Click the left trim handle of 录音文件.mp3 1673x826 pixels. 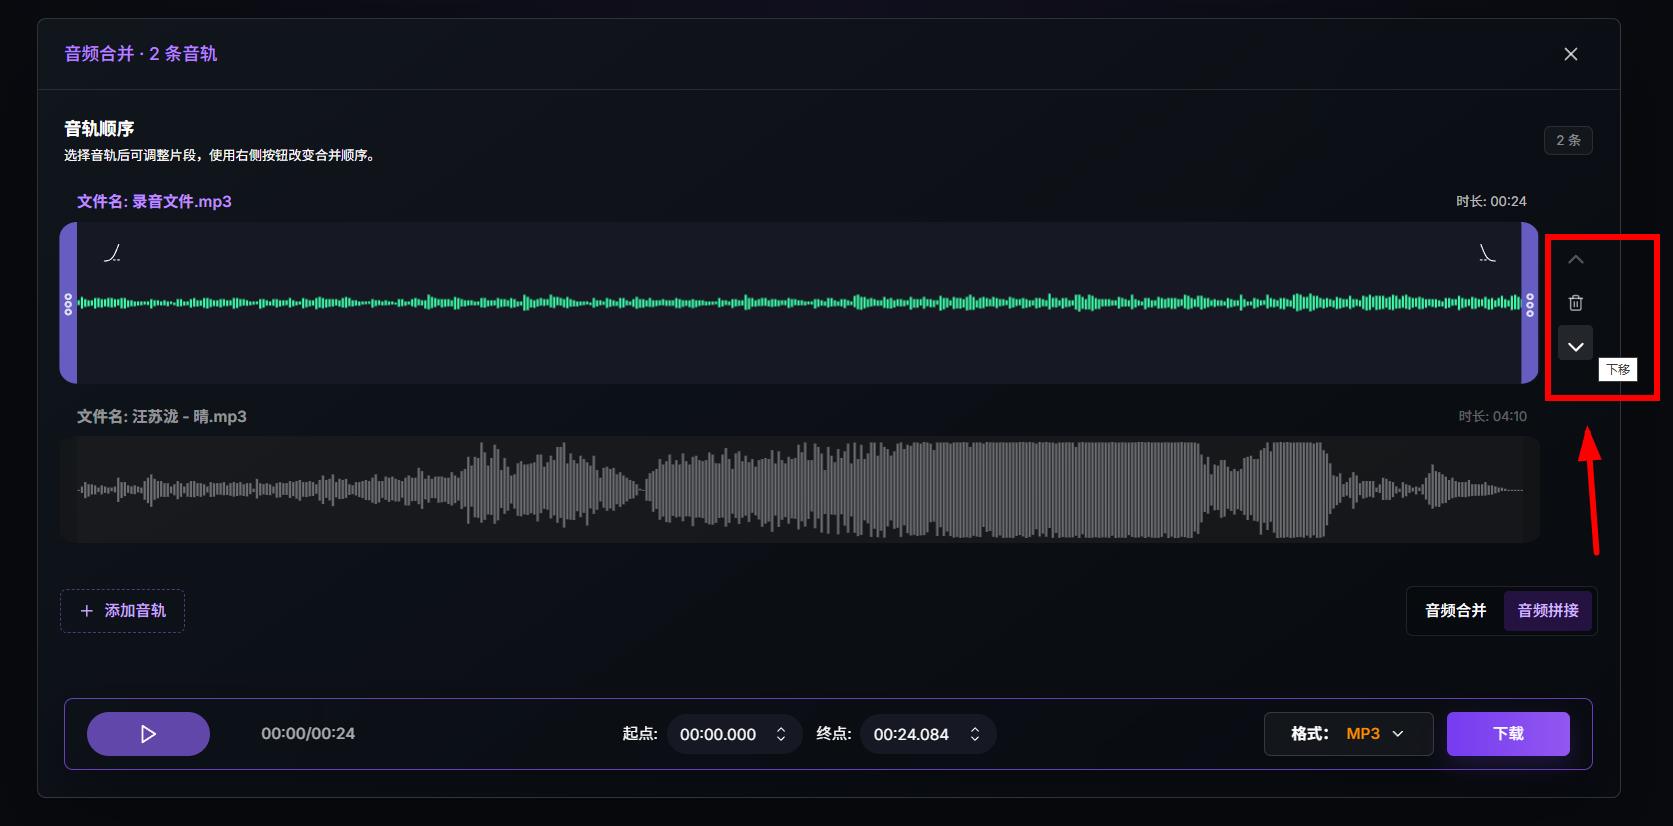point(68,303)
